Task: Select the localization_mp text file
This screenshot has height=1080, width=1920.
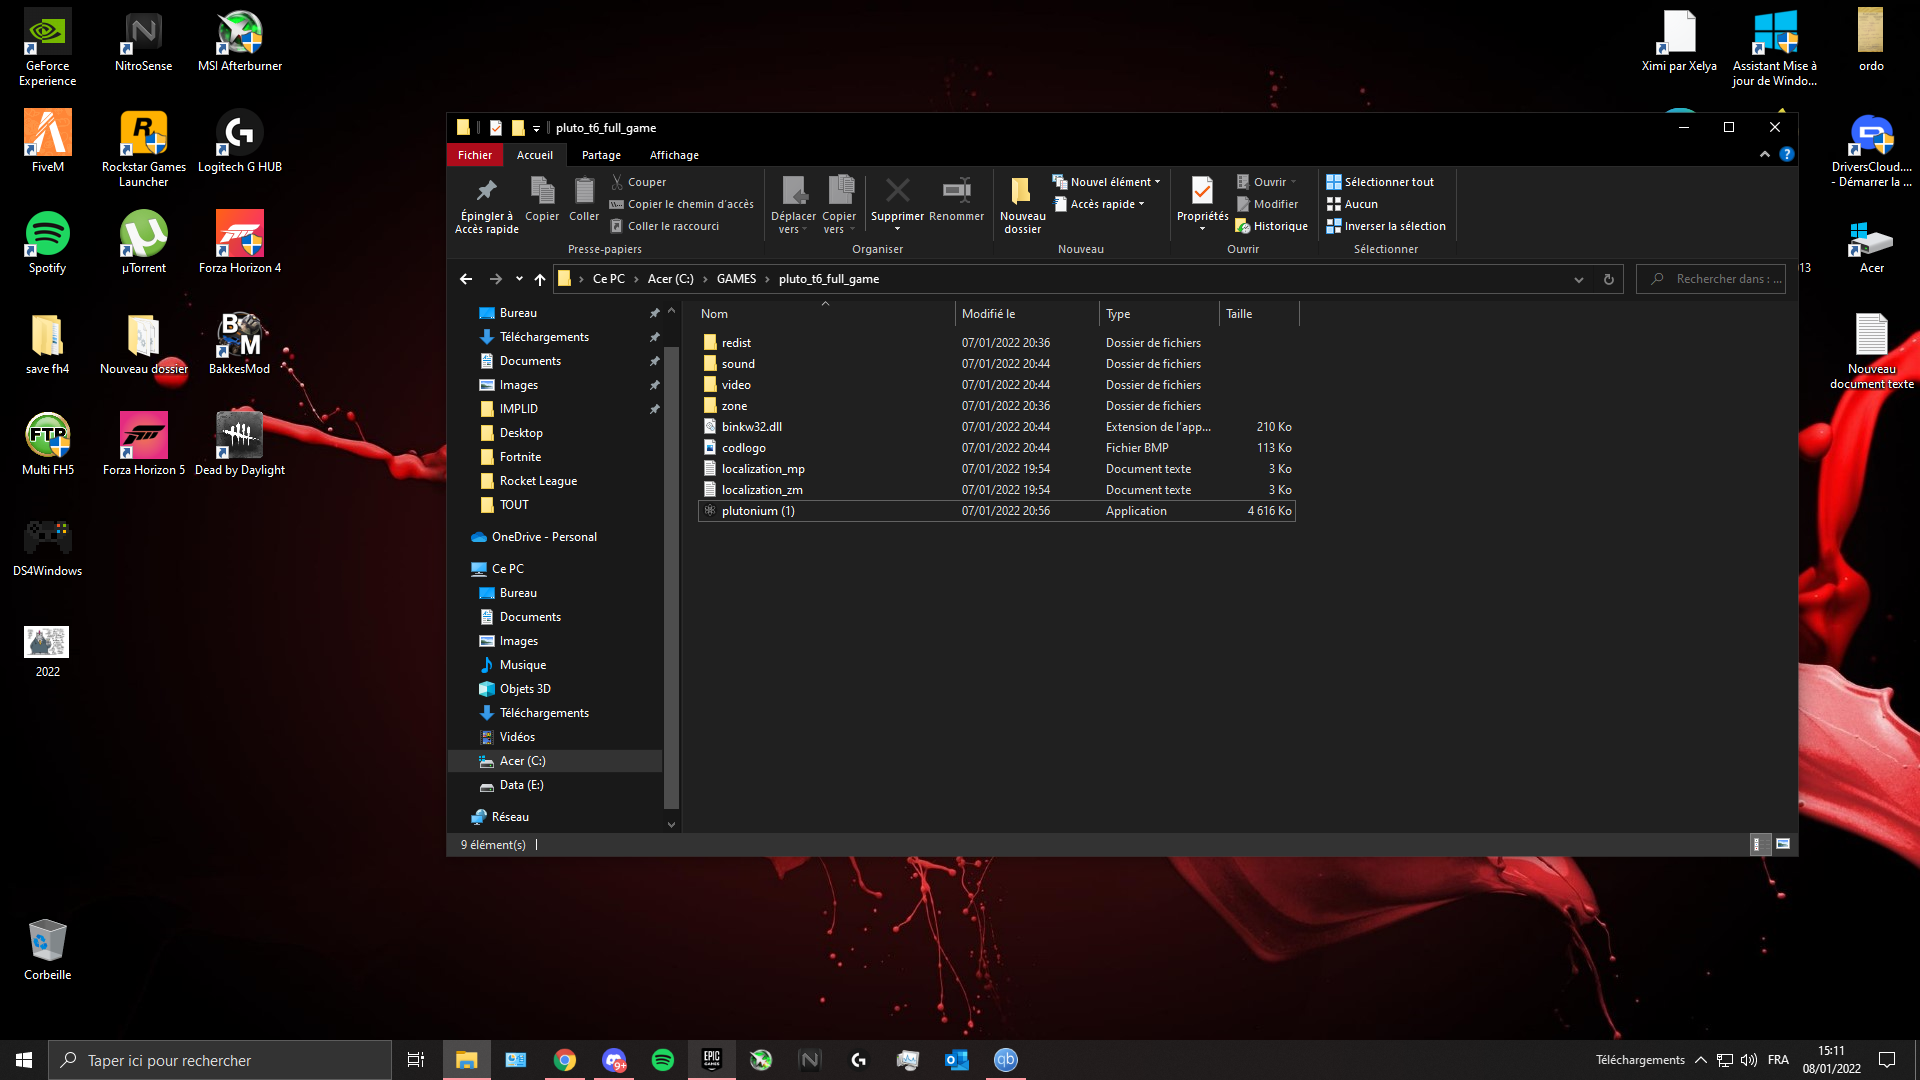Action: tap(996, 469)
